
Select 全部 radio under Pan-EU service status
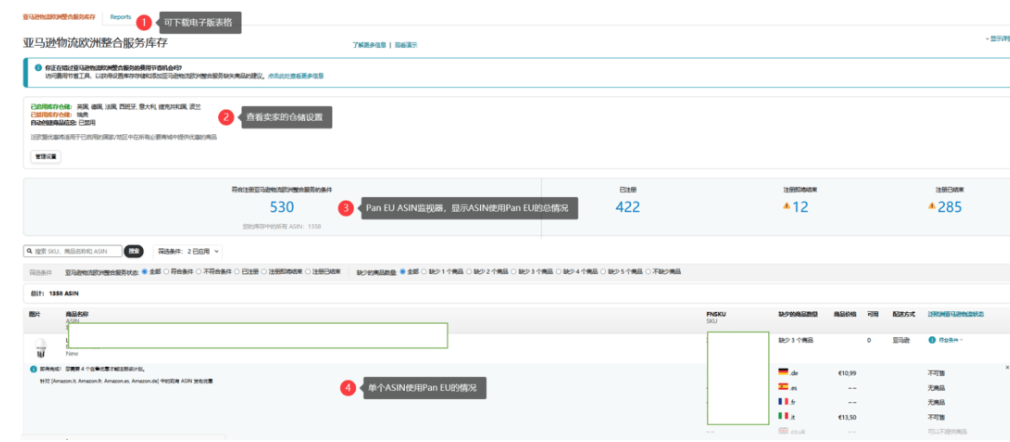(x=144, y=272)
